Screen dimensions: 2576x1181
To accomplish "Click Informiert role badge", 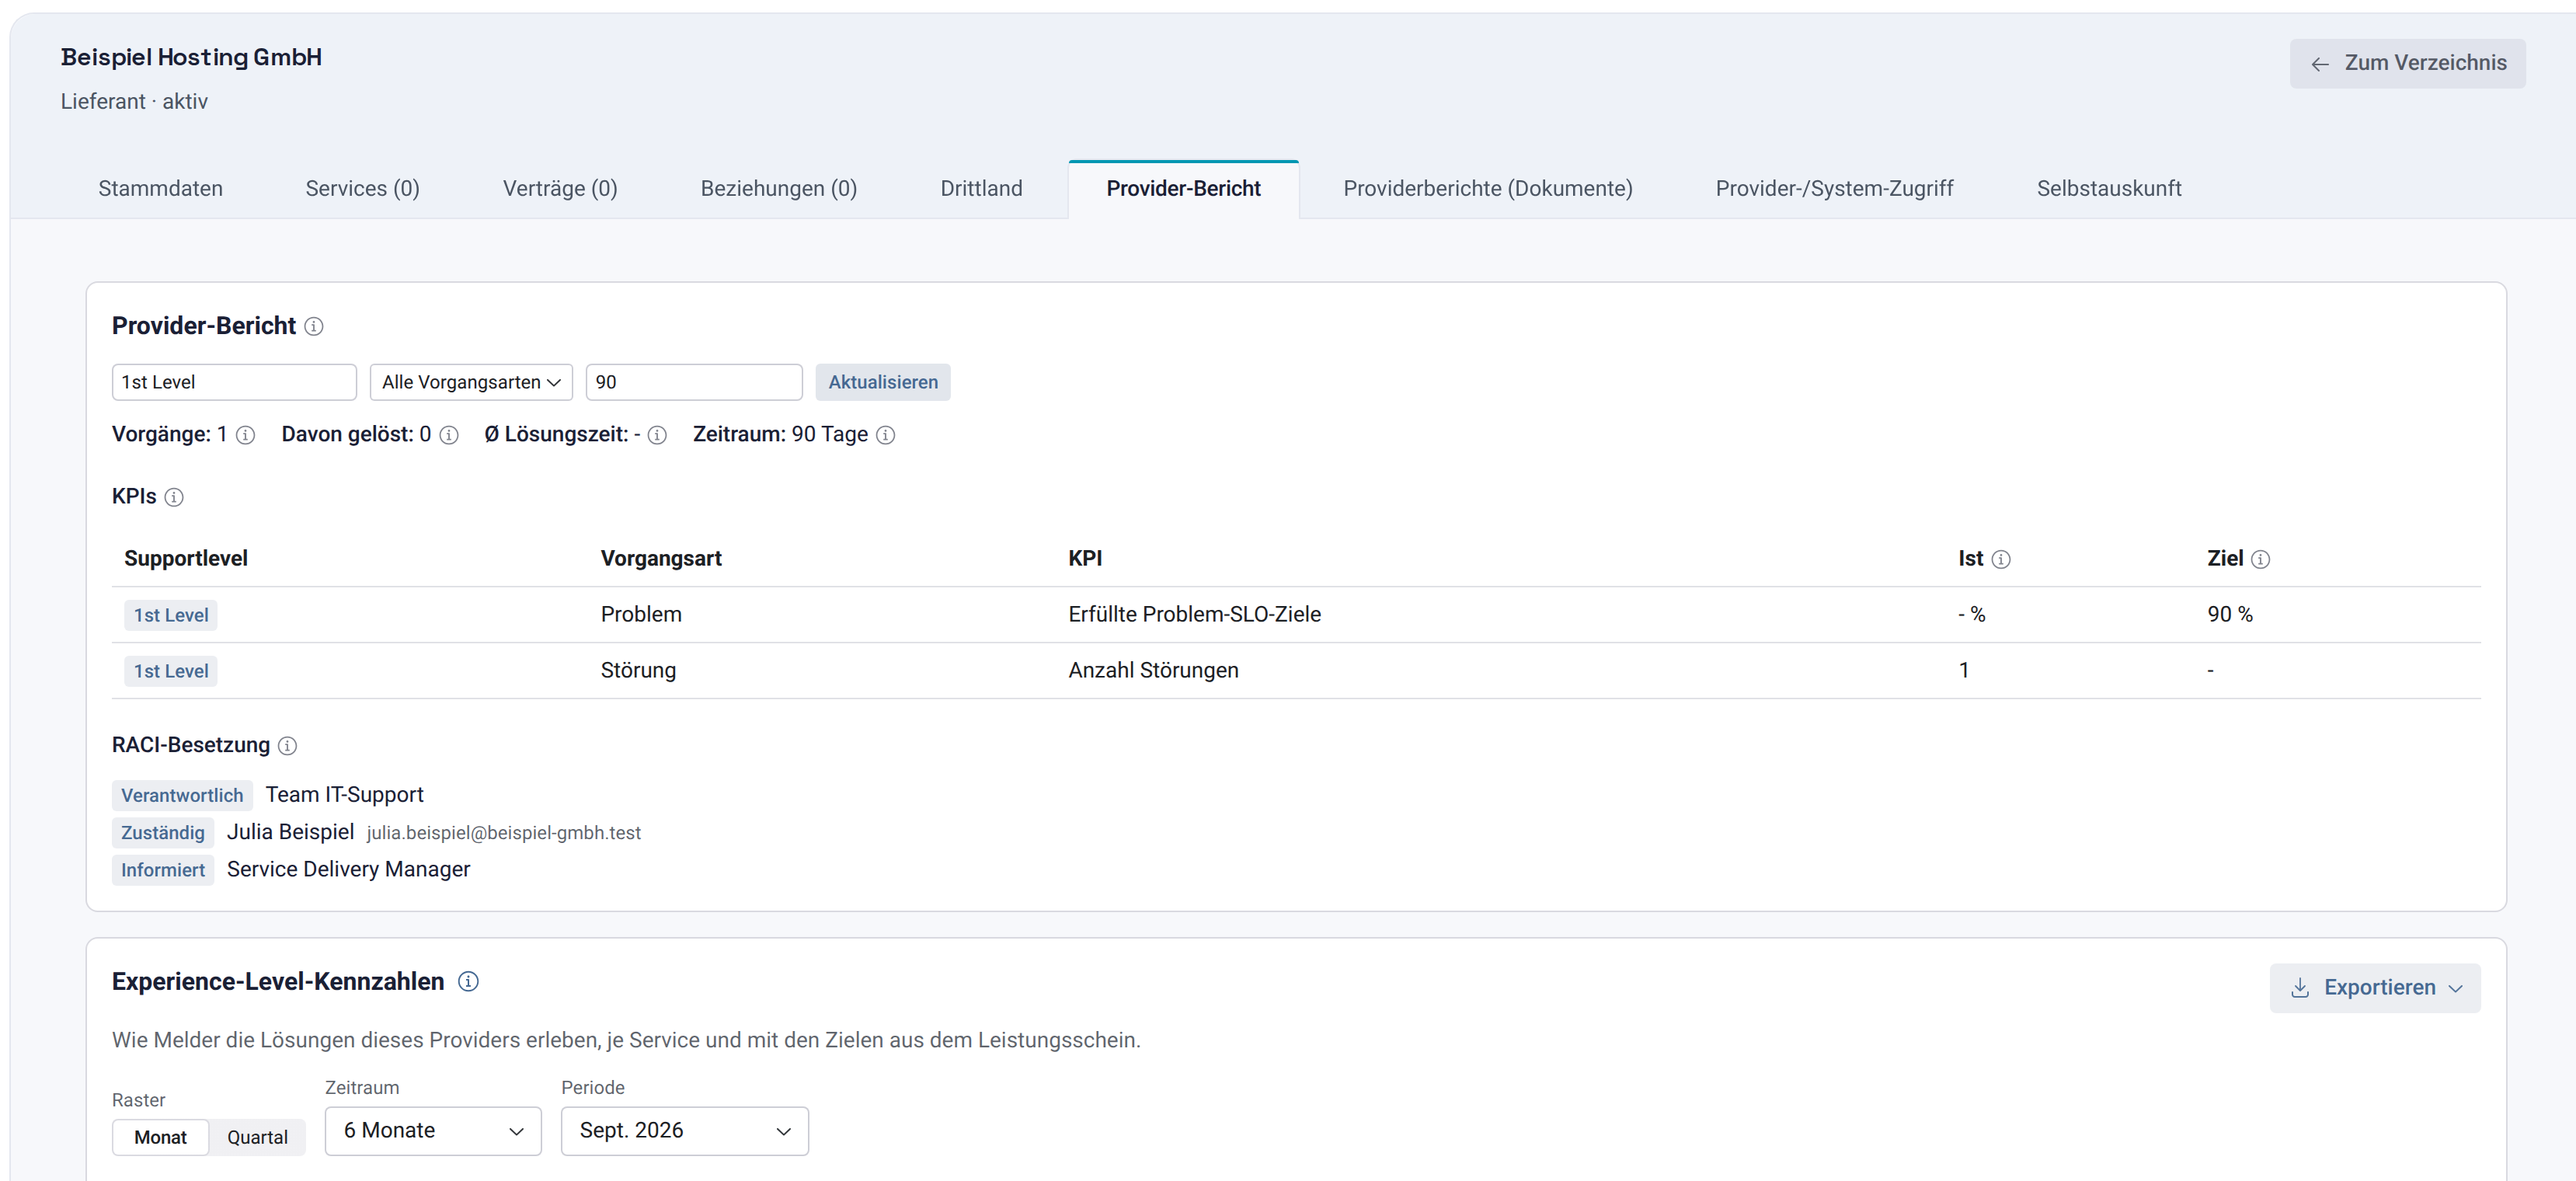I will click(x=163, y=870).
